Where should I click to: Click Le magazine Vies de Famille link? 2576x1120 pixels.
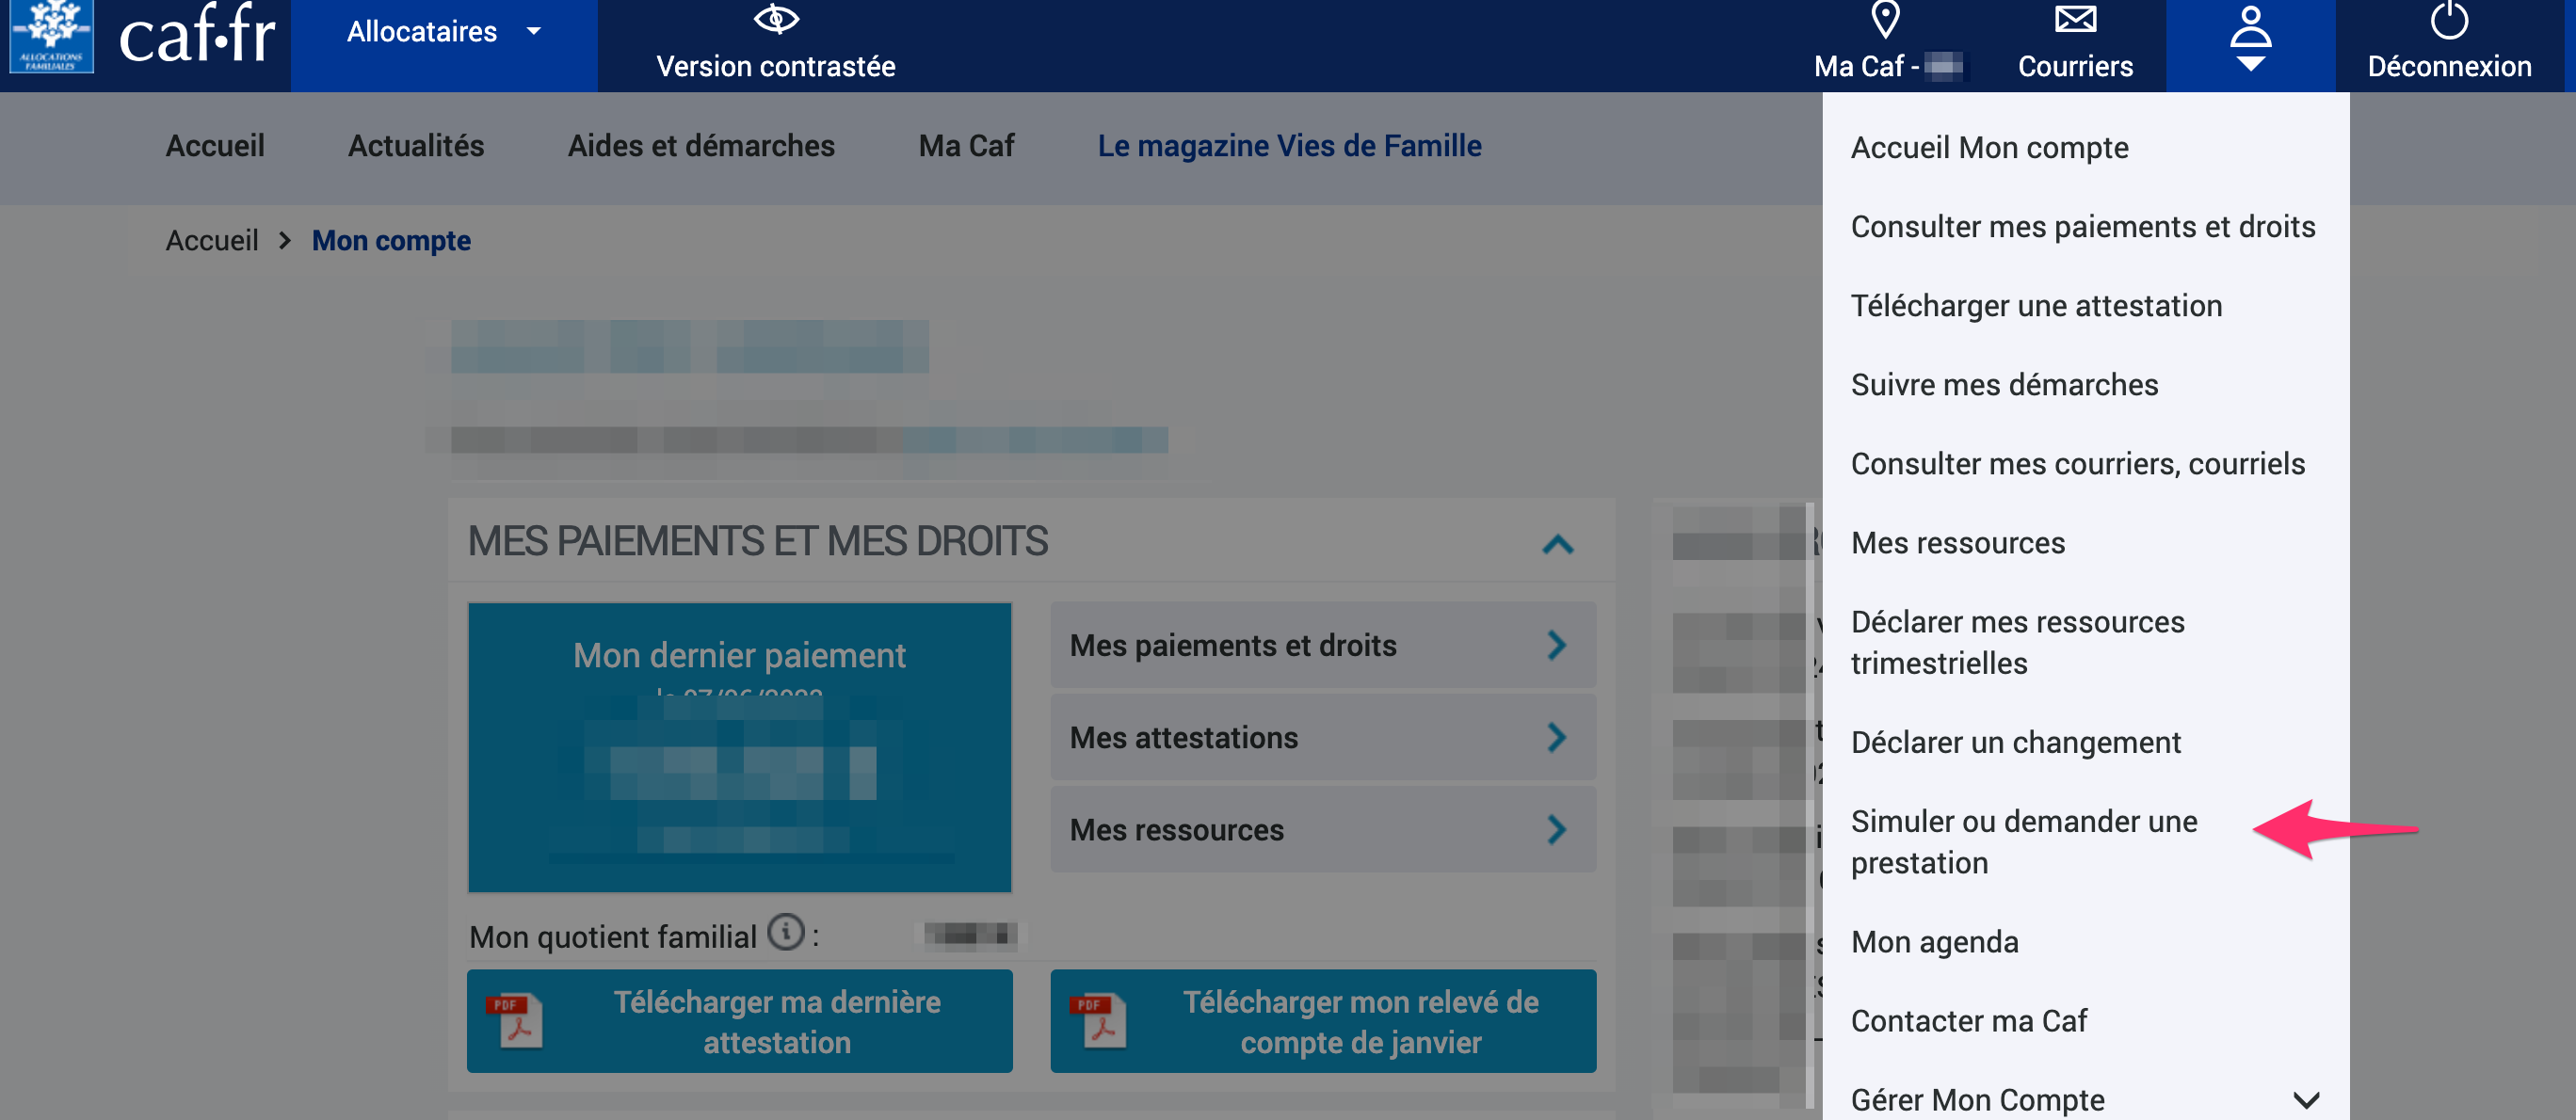click(x=1289, y=146)
